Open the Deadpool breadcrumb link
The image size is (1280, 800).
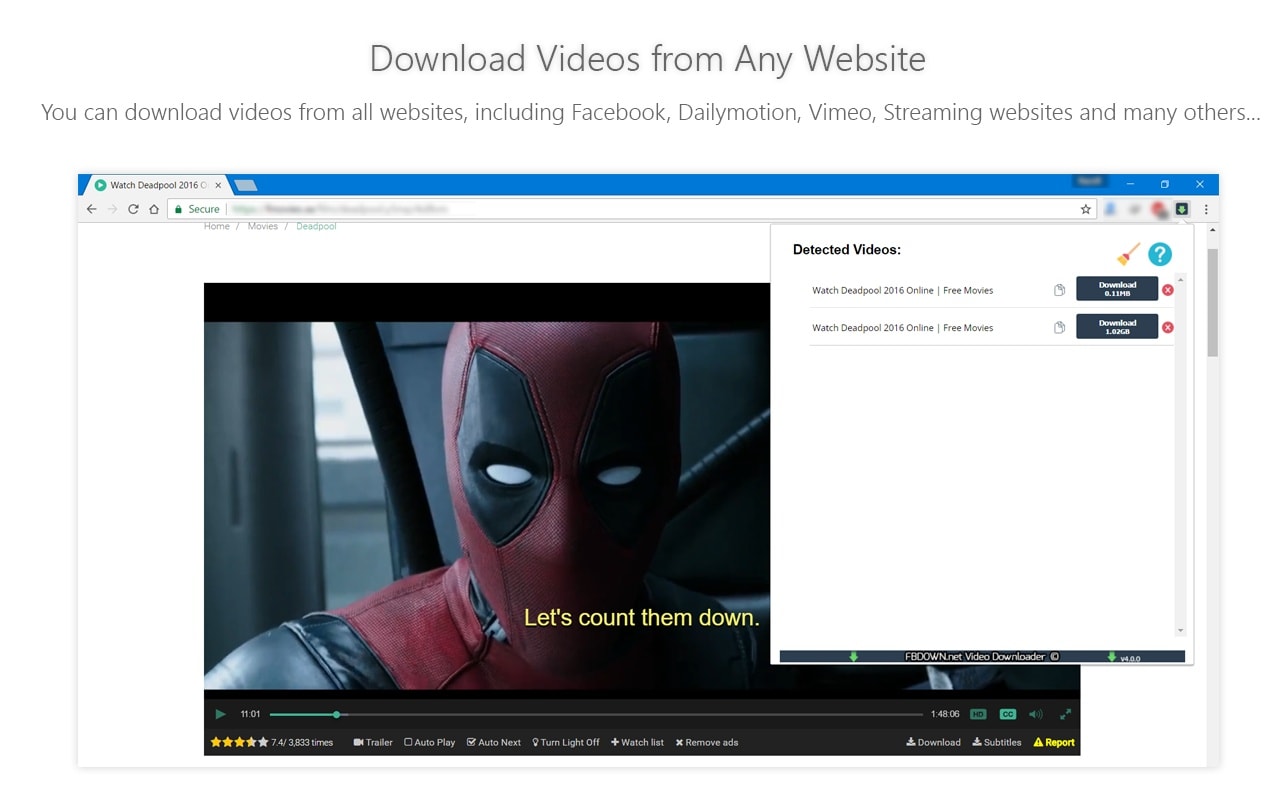[x=316, y=226]
